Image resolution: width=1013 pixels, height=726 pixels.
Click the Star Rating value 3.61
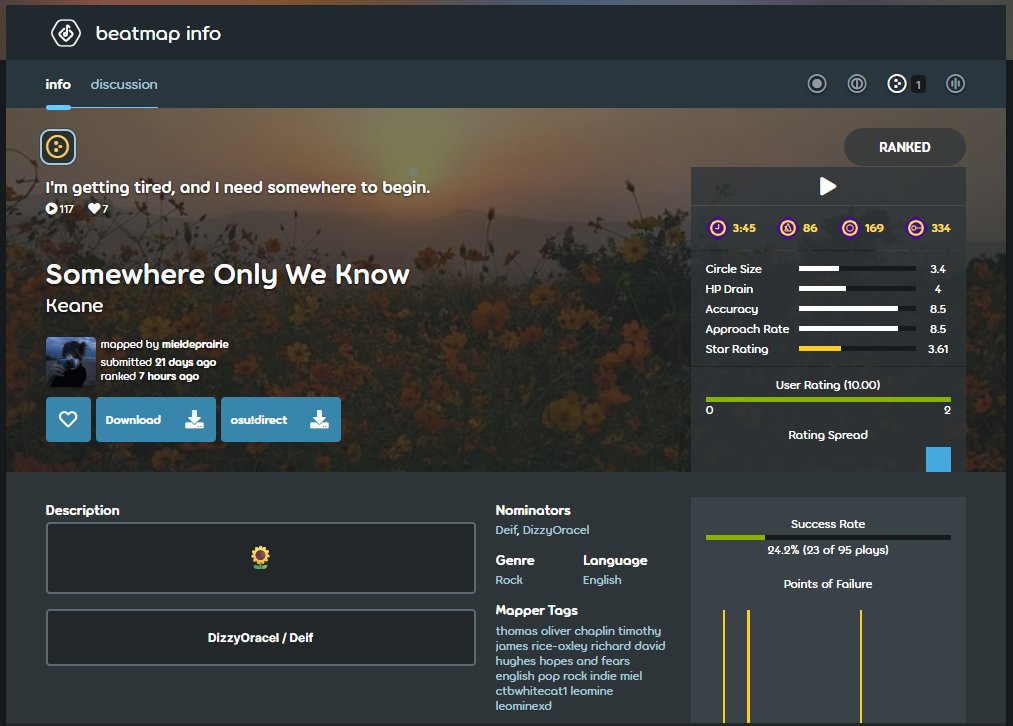pos(938,349)
